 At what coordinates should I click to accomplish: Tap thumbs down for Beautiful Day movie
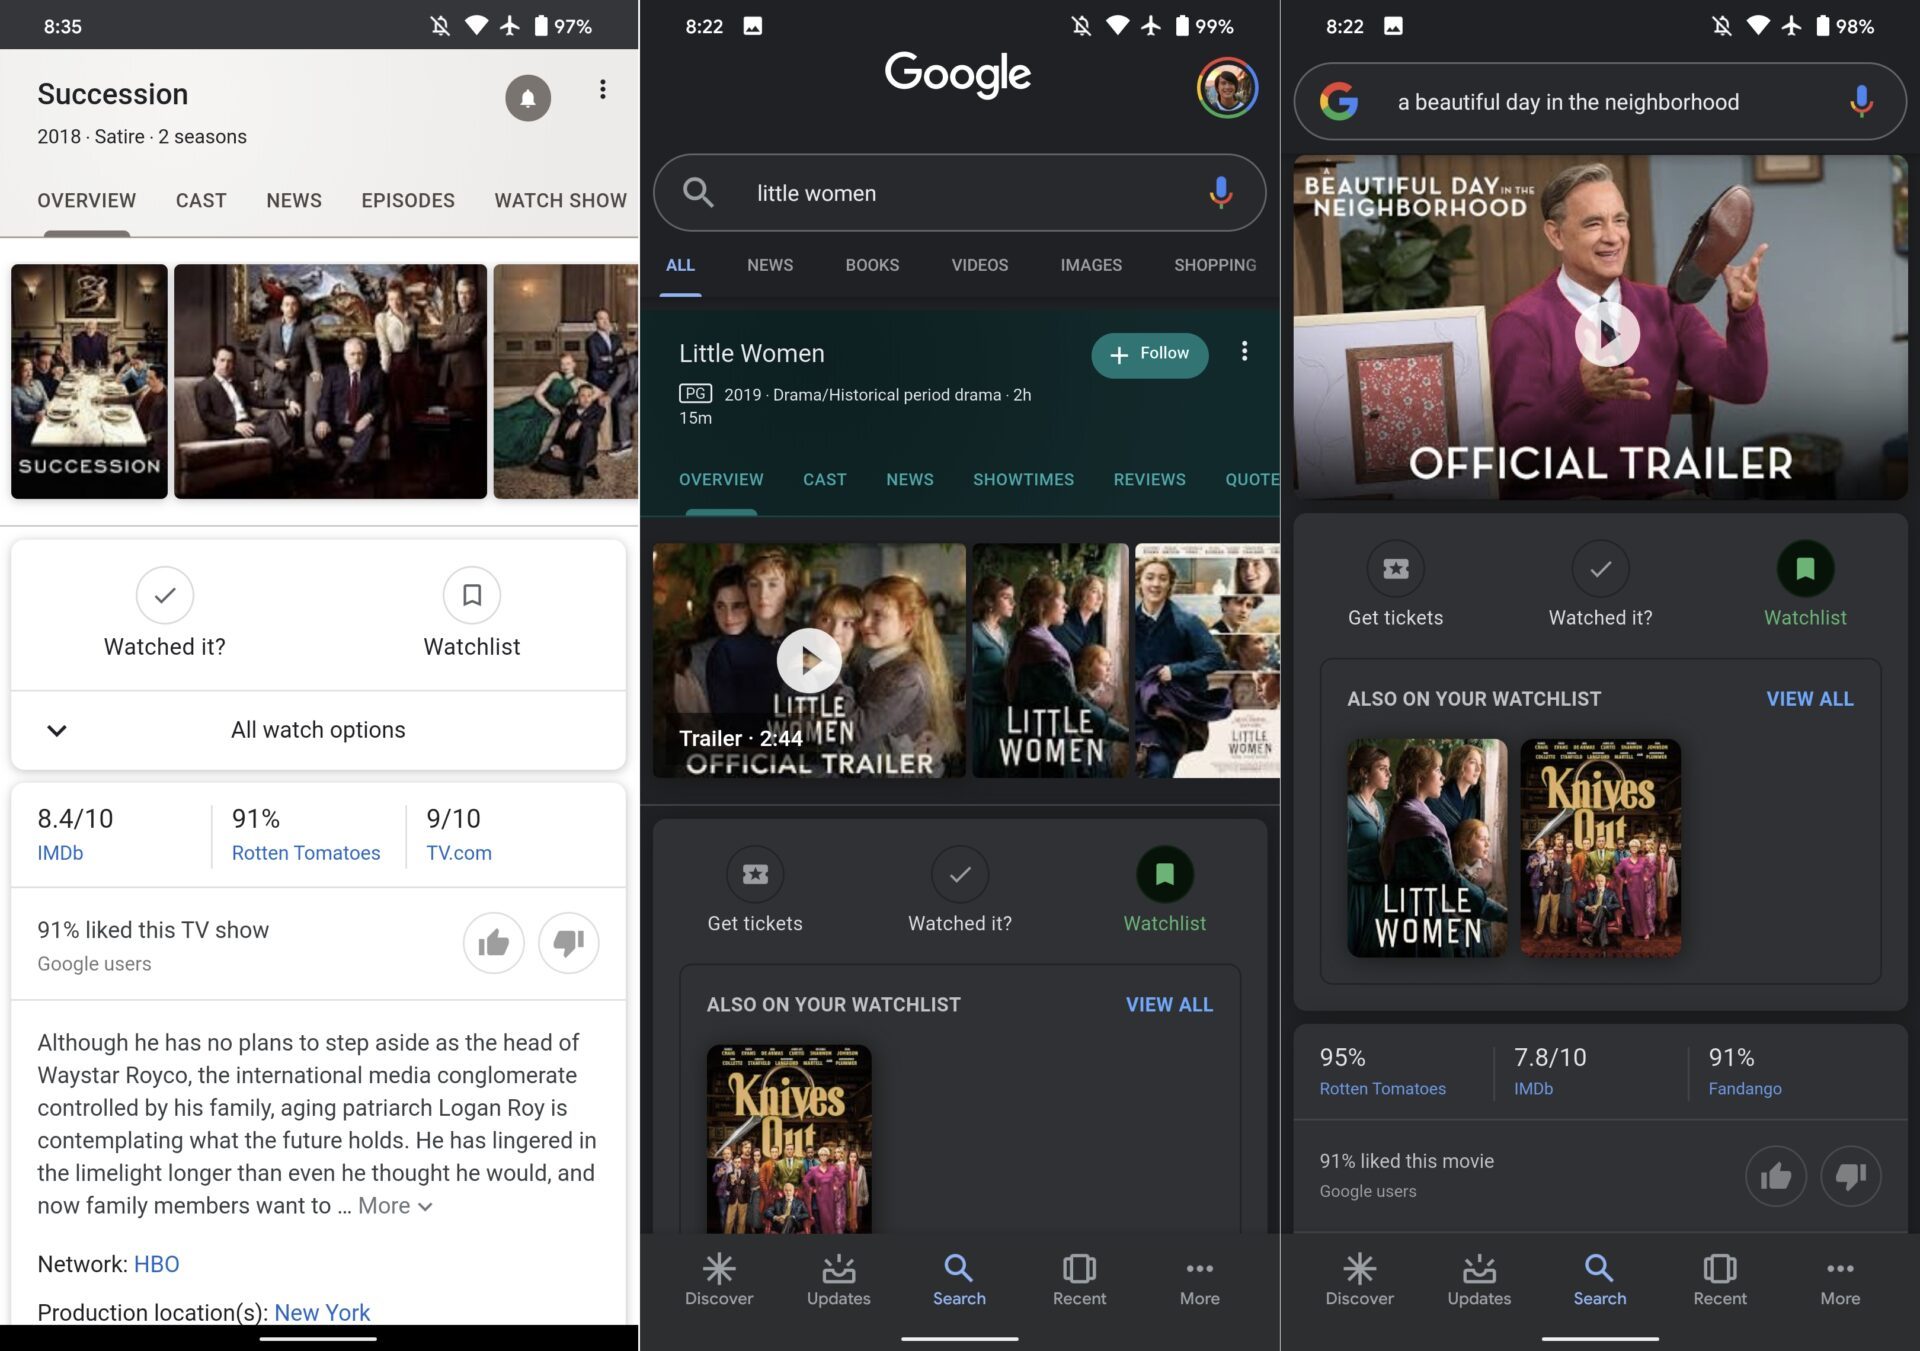[x=1850, y=1176]
